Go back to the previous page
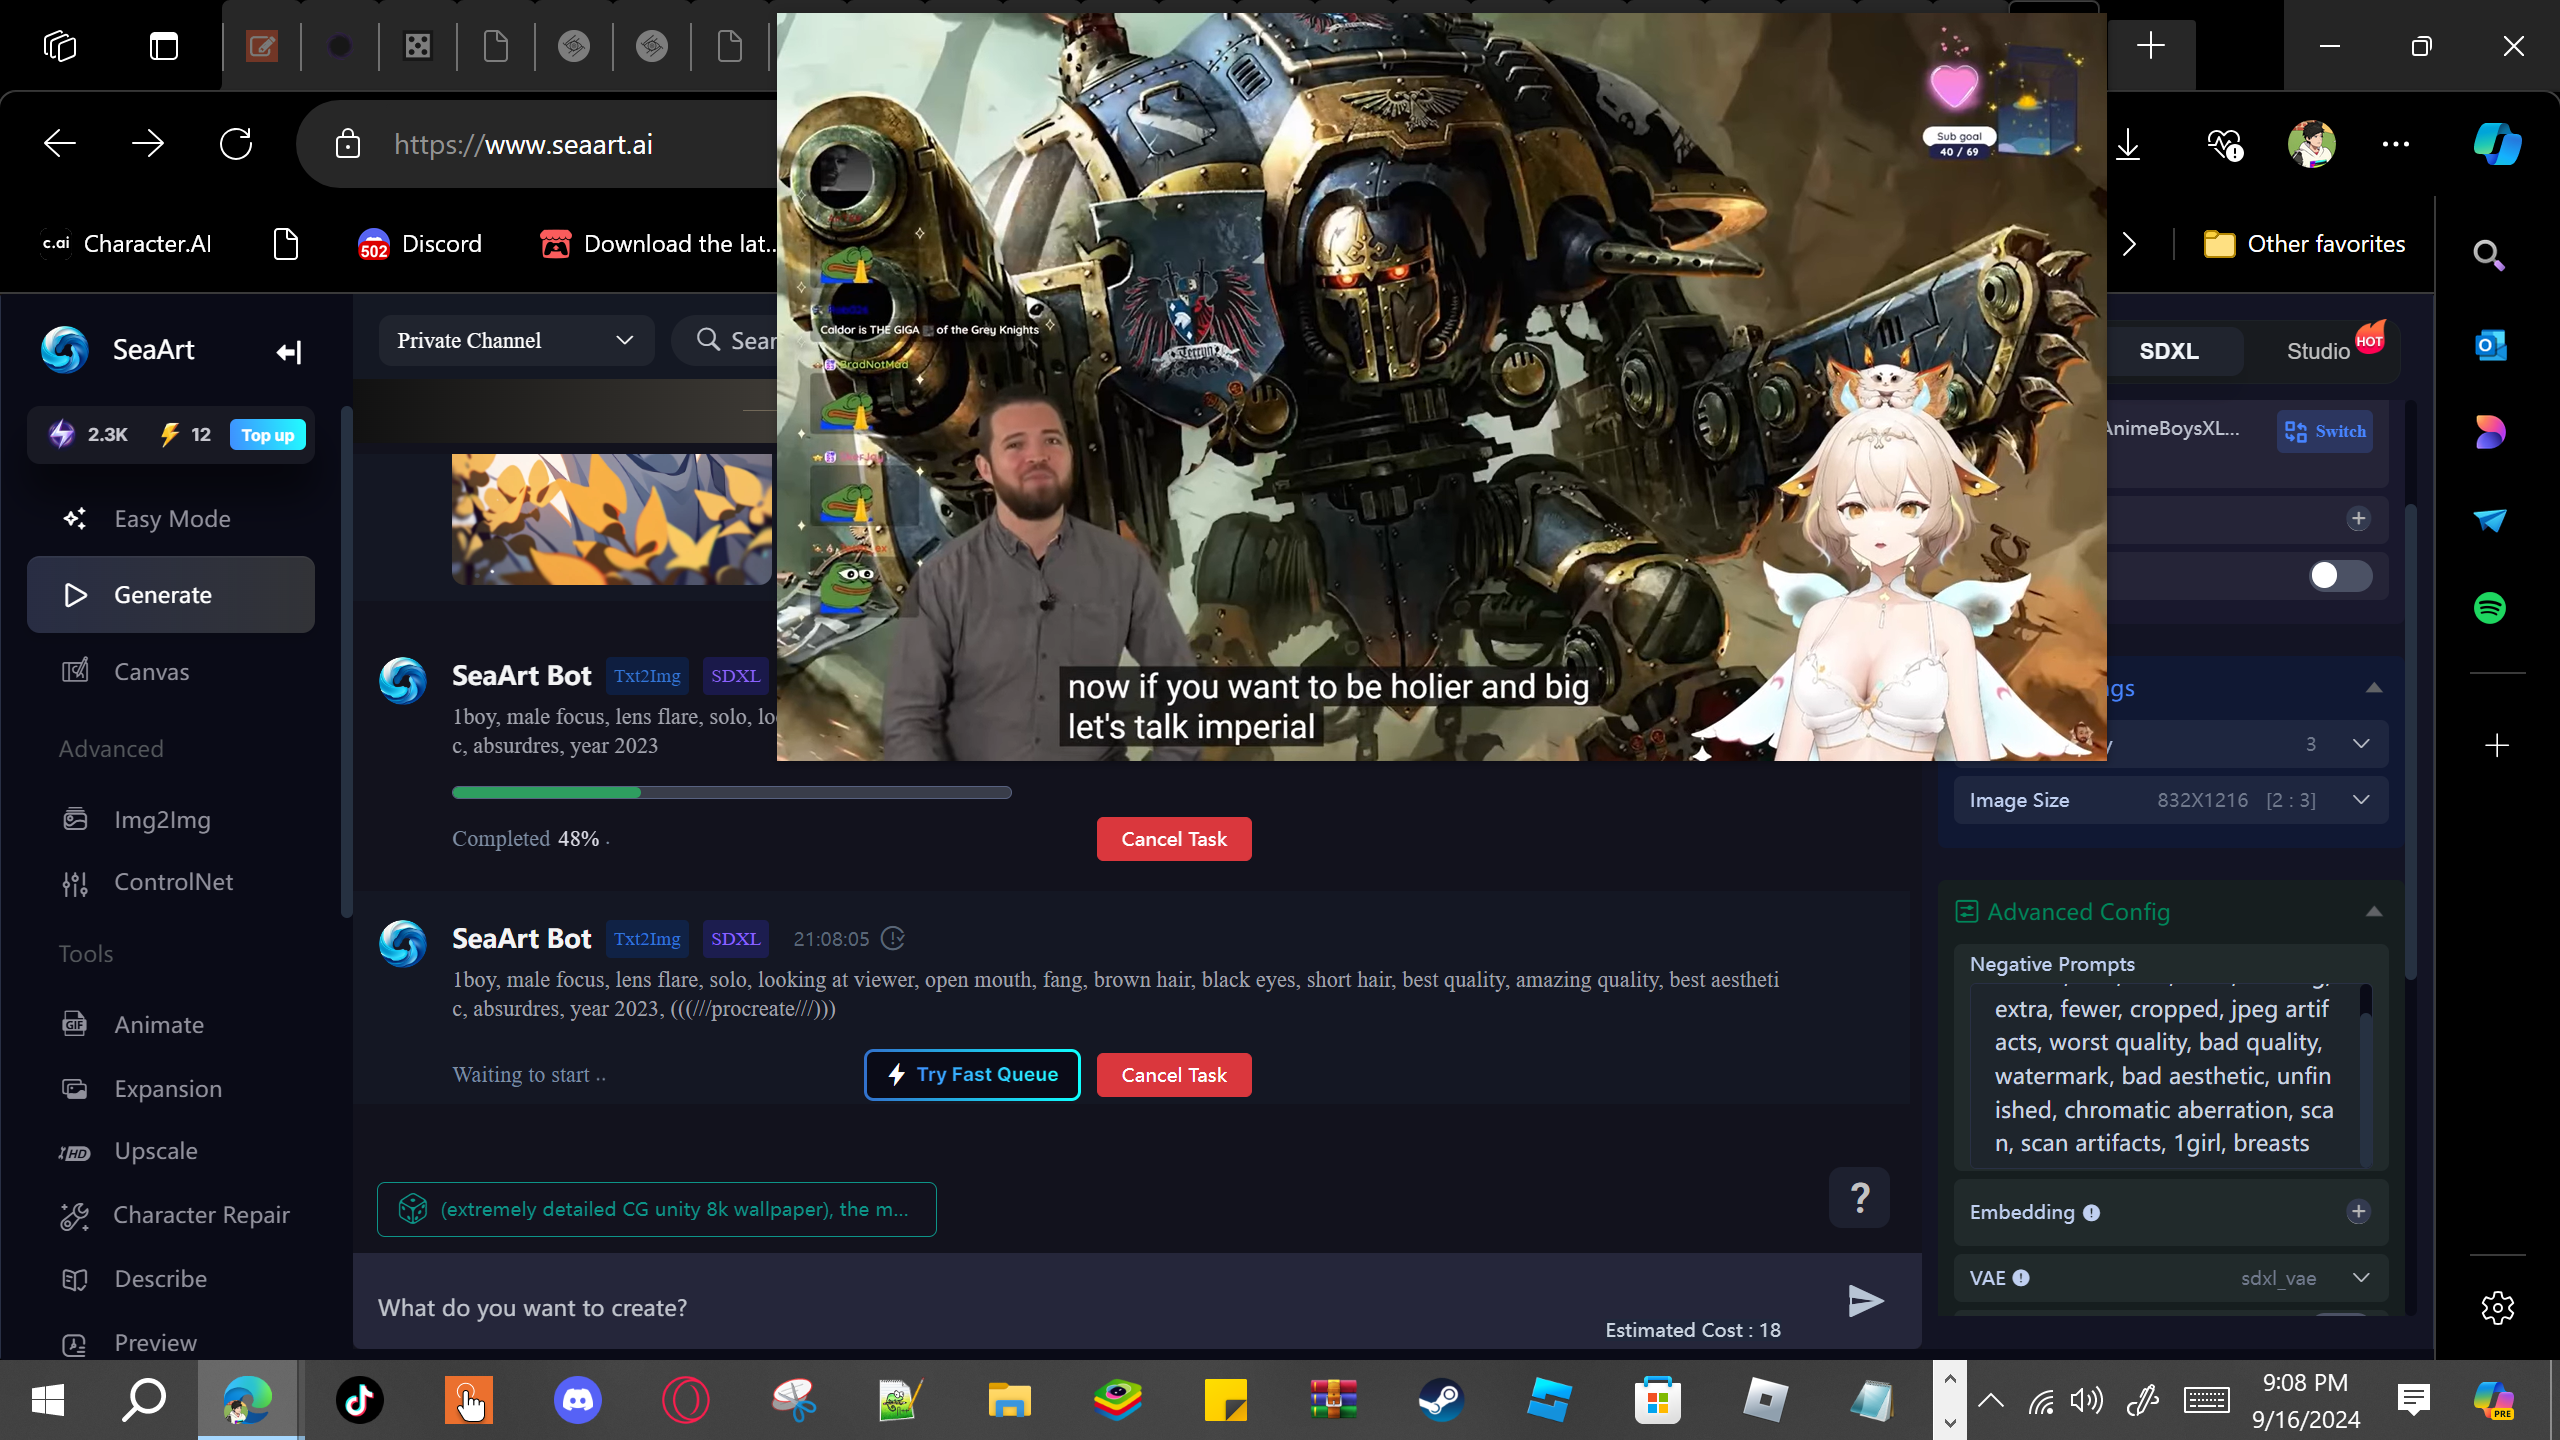This screenshot has width=2560, height=1440. [x=60, y=144]
